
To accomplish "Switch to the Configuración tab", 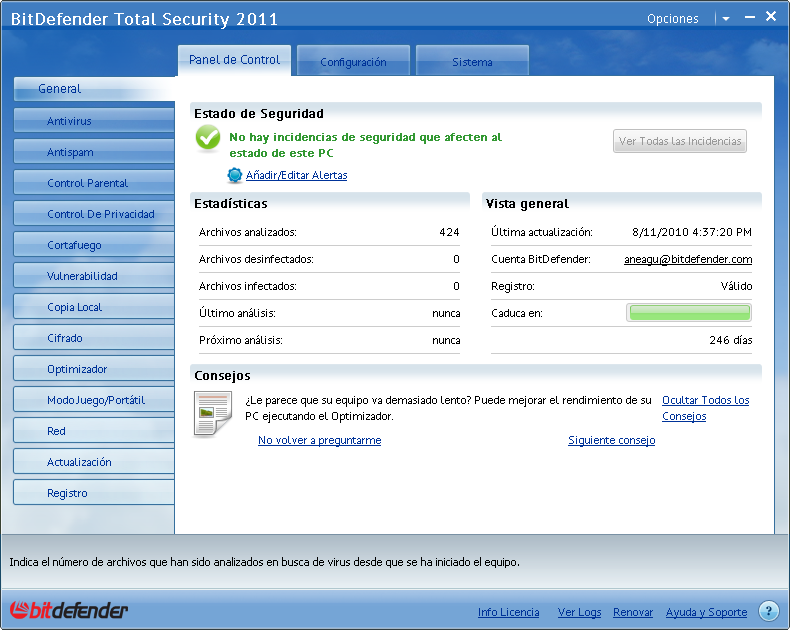I will click(x=353, y=61).
